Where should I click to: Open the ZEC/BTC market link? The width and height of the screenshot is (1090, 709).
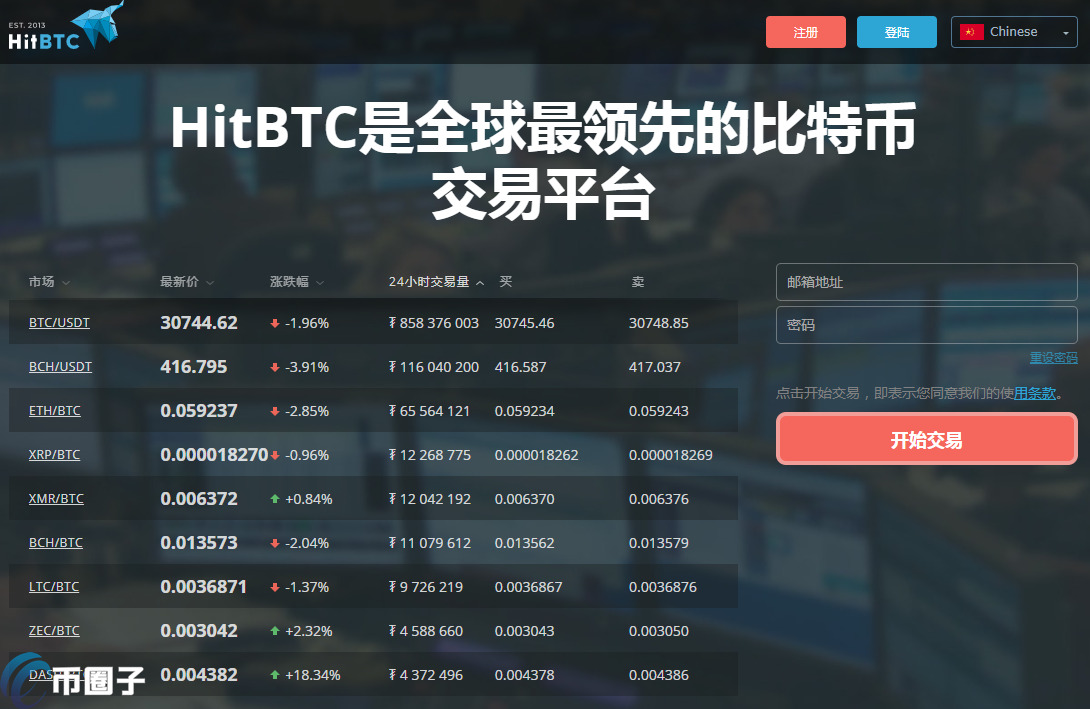tap(54, 630)
